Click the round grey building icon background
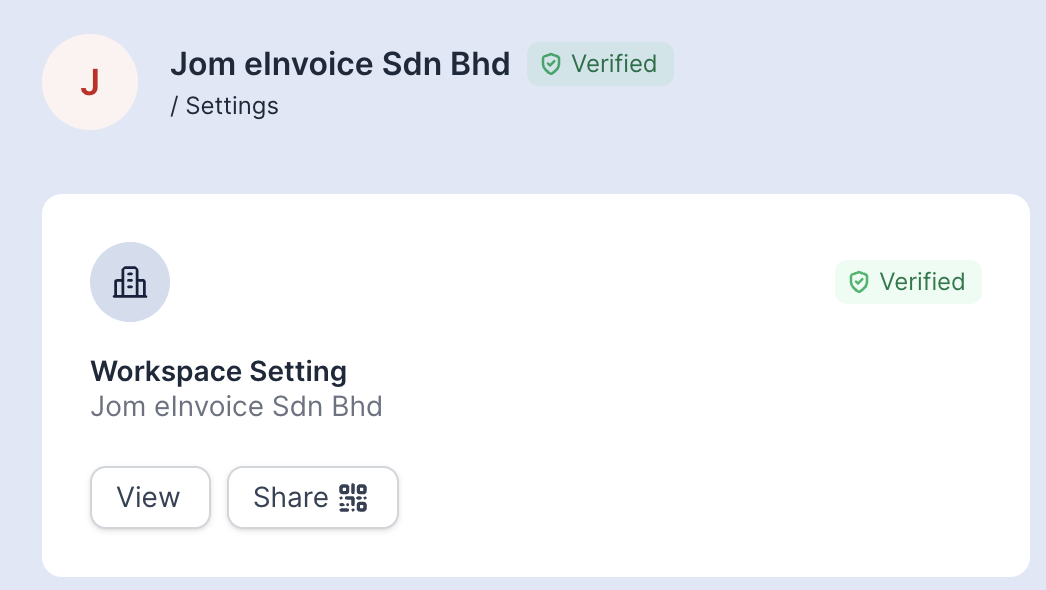This screenshot has width=1046, height=590. [x=130, y=282]
